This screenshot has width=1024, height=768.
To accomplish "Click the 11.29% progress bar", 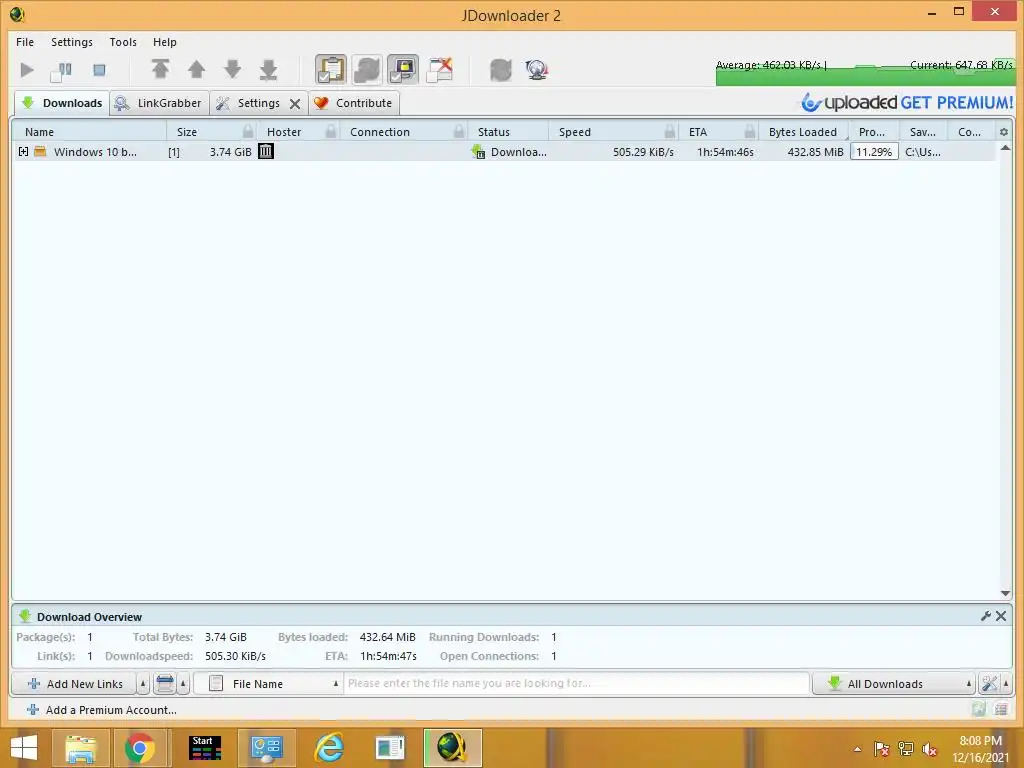I will click(x=874, y=152).
